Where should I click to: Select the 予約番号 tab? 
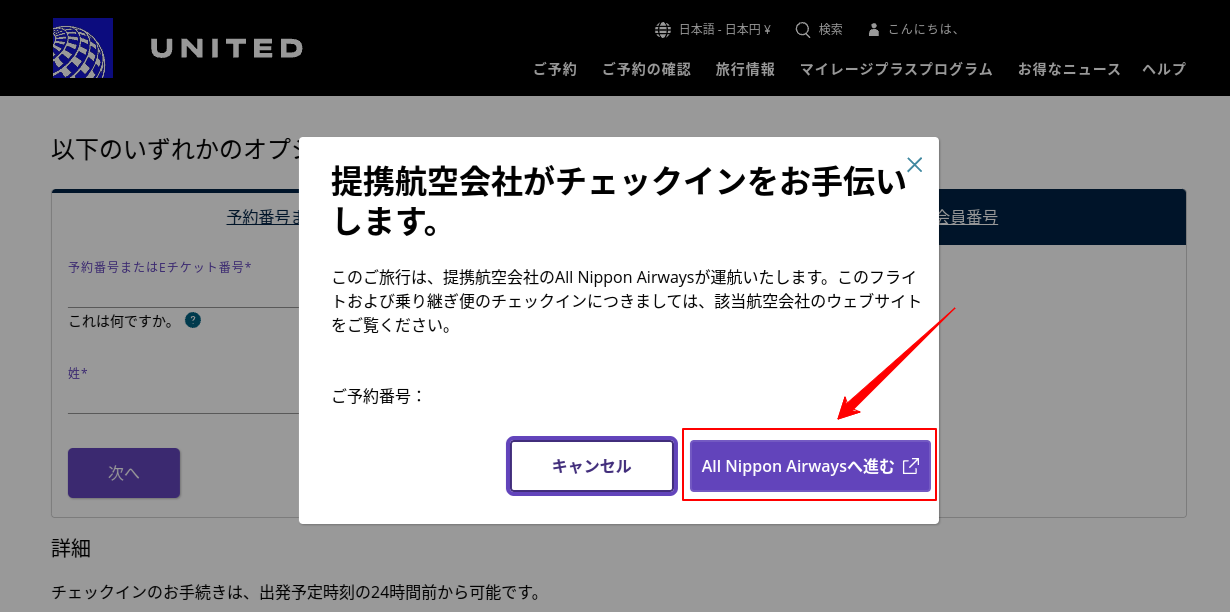point(264,217)
